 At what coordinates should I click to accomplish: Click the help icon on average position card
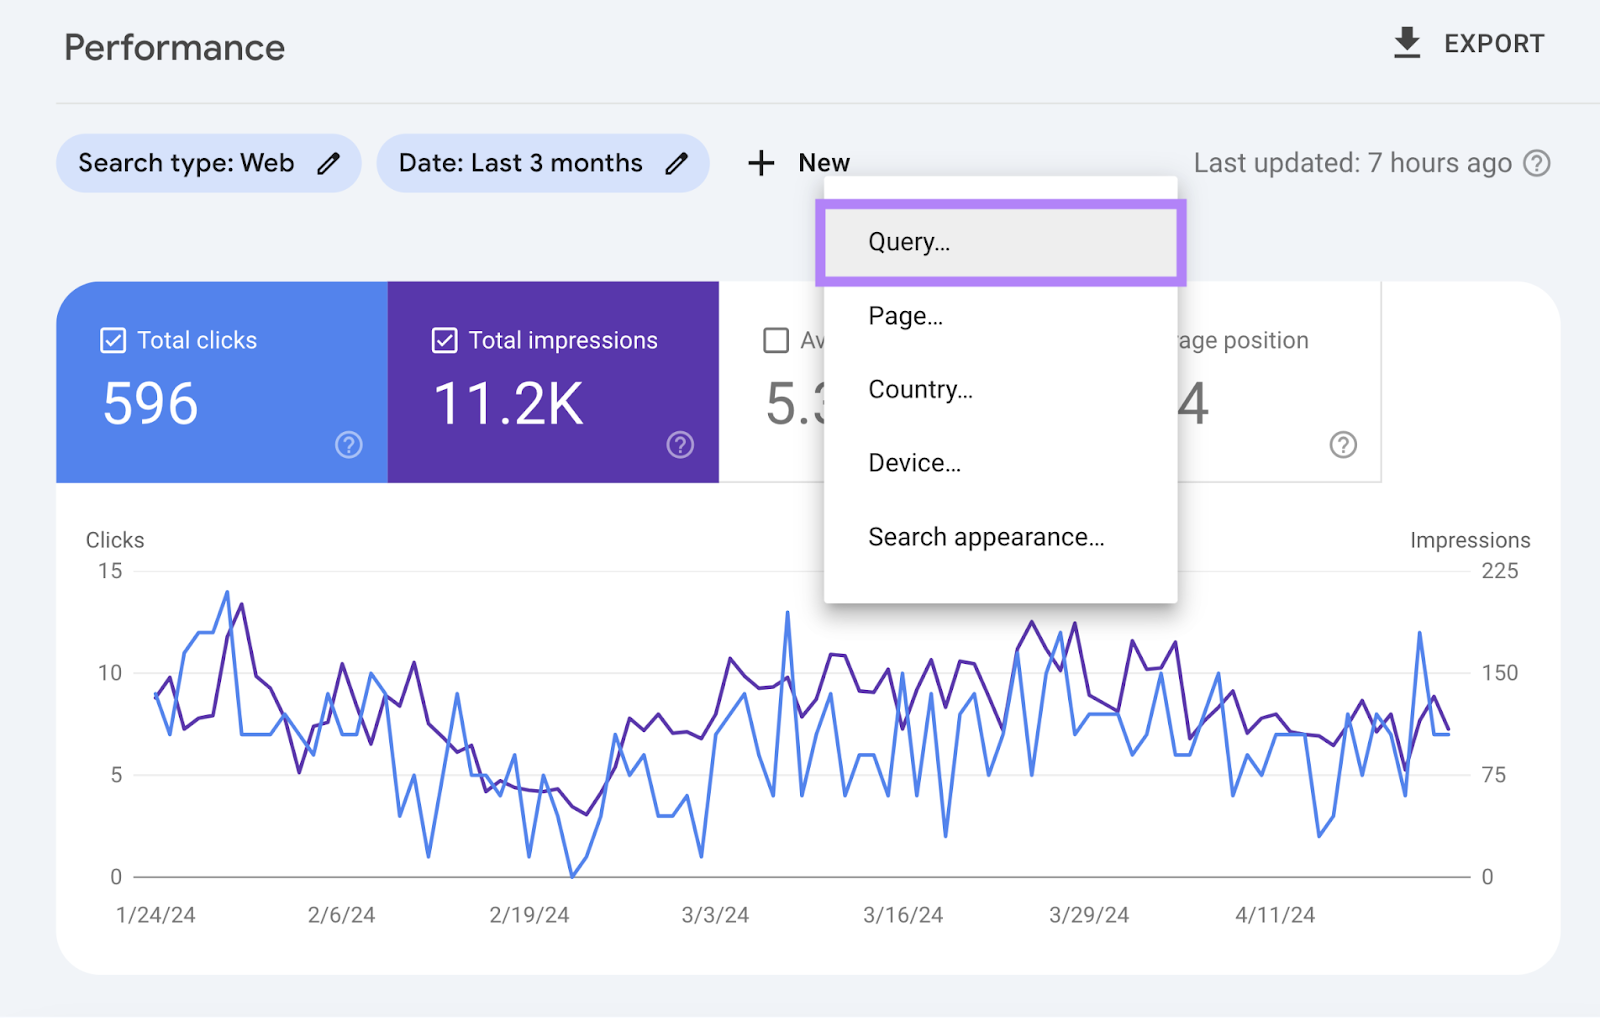point(1343,446)
